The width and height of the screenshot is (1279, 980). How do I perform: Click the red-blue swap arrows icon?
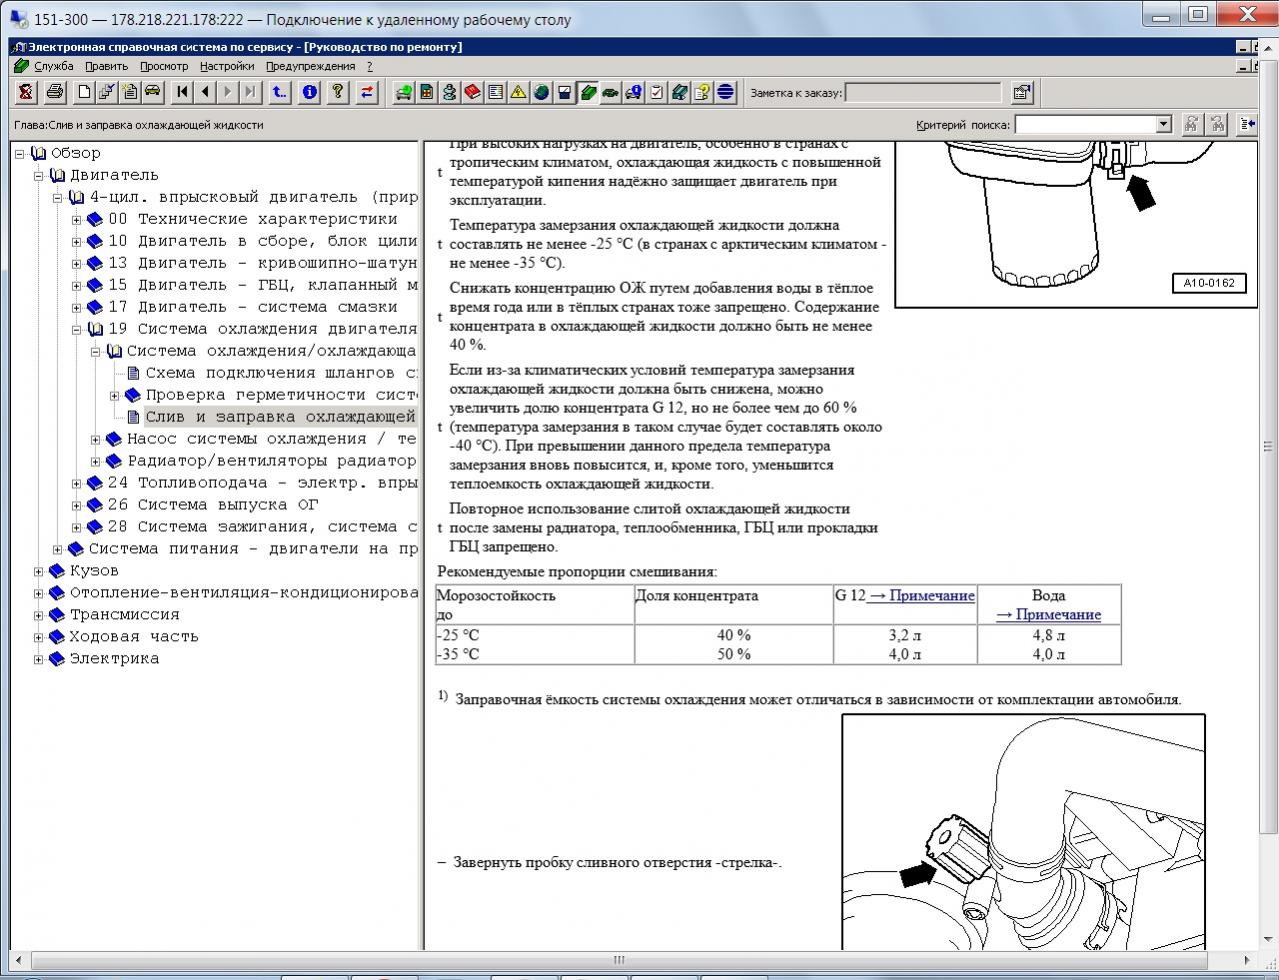367,93
